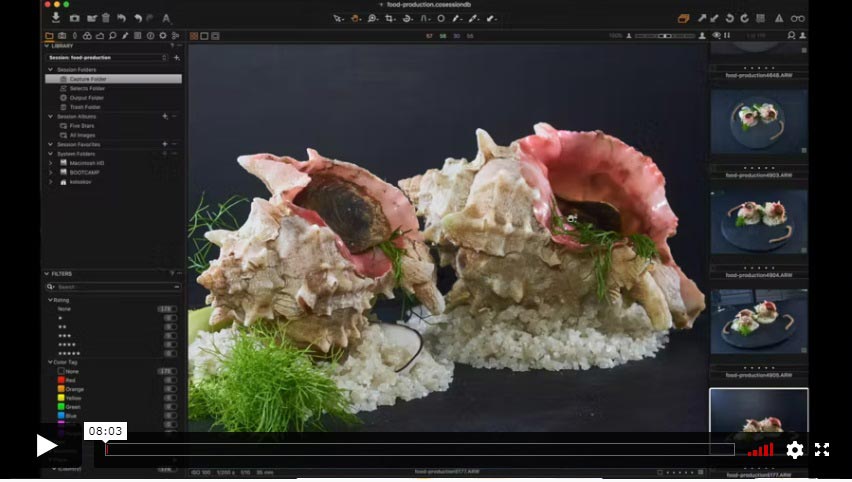This screenshot has height=482, width=852.
Task: Collapse the System Folders group
Action: coord(51,154)
